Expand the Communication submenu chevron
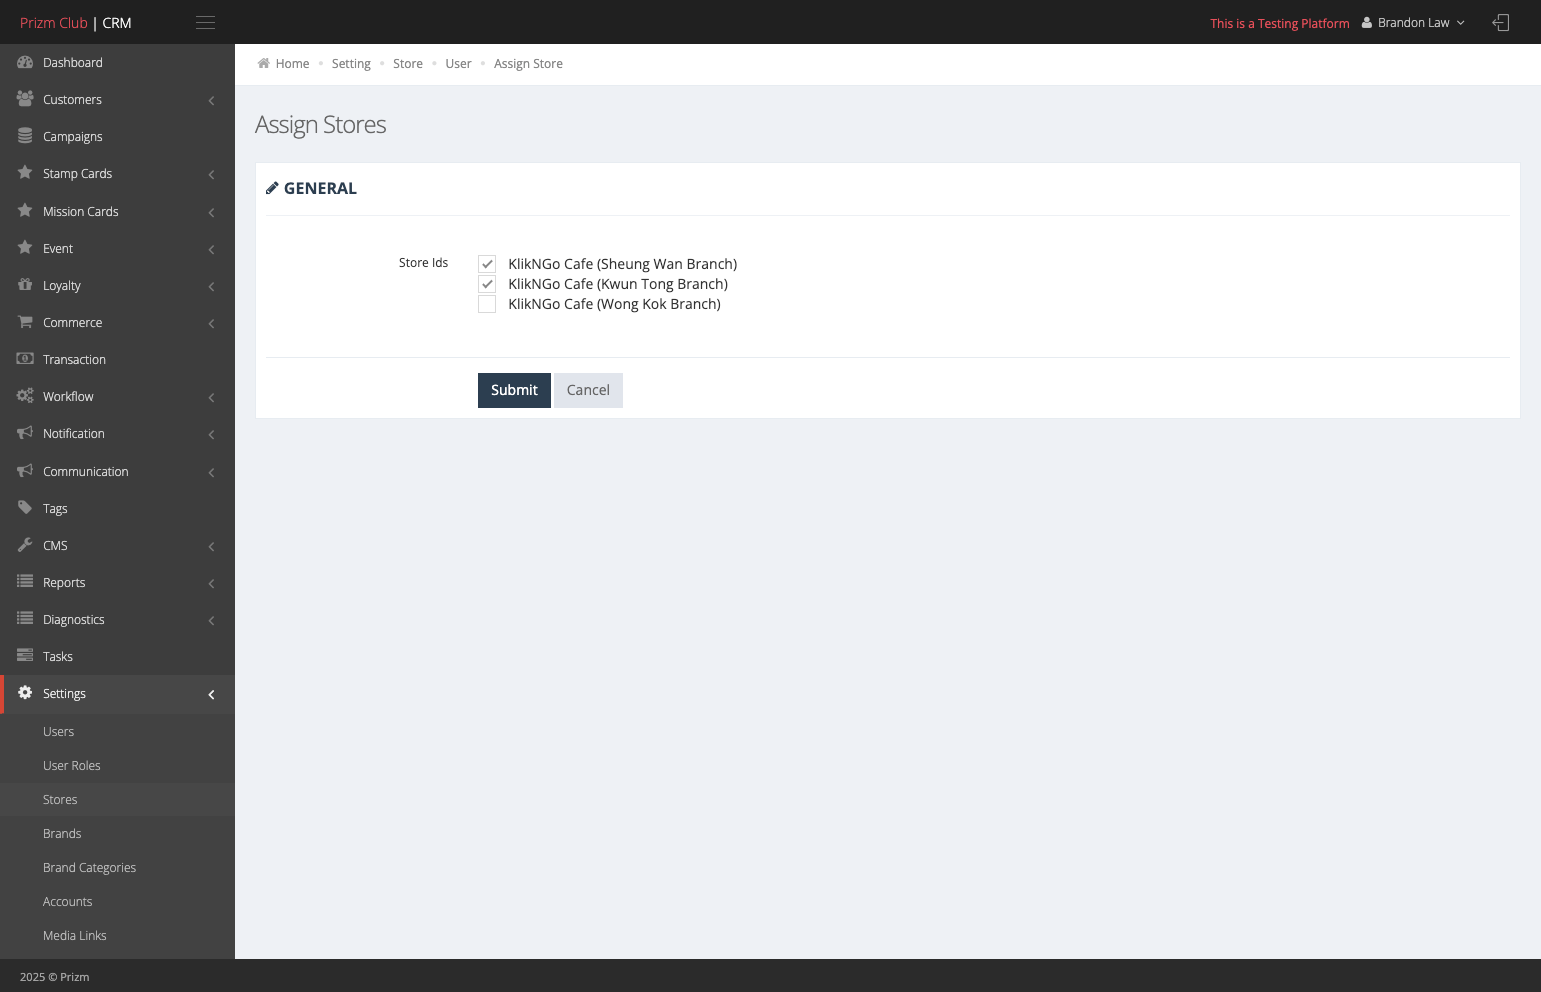This screenshot has width=1541, height=992. [211, 472]
